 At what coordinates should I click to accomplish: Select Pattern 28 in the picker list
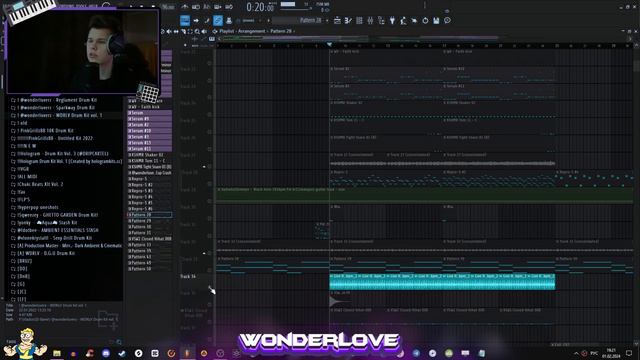(x=150, y=215)
